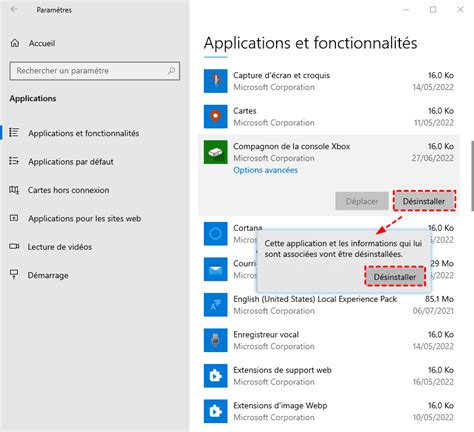Go to Cartes hors connexion

tap(68, 190)
